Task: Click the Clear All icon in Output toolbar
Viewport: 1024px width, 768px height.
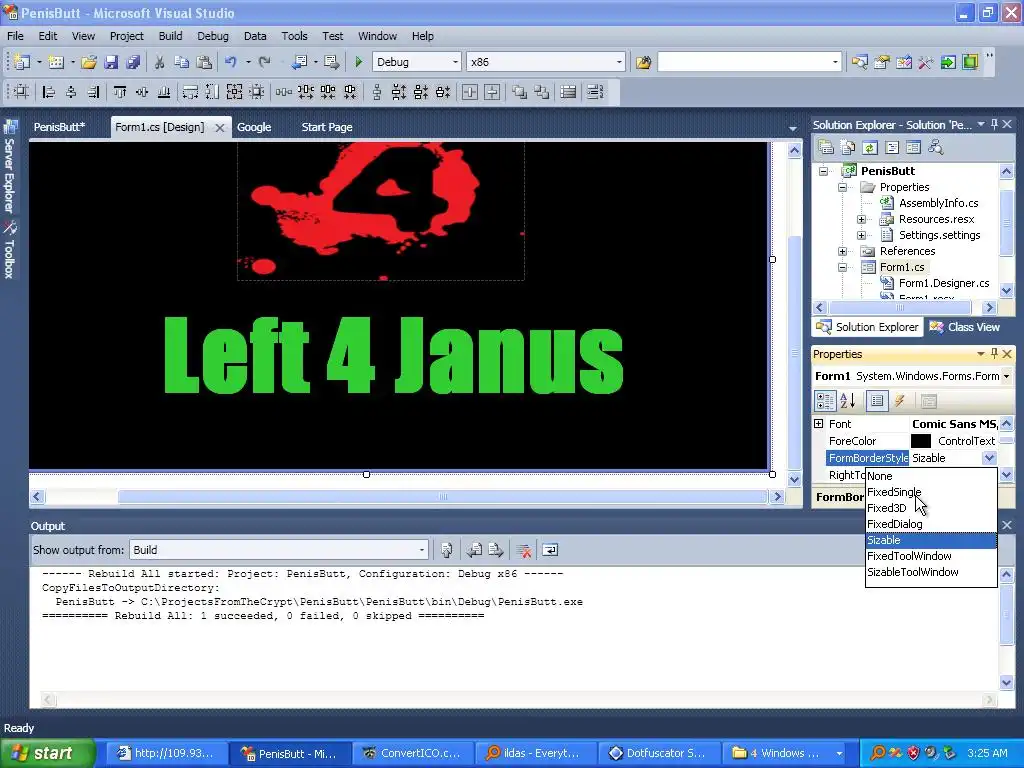Action: (x=523, y=551)
